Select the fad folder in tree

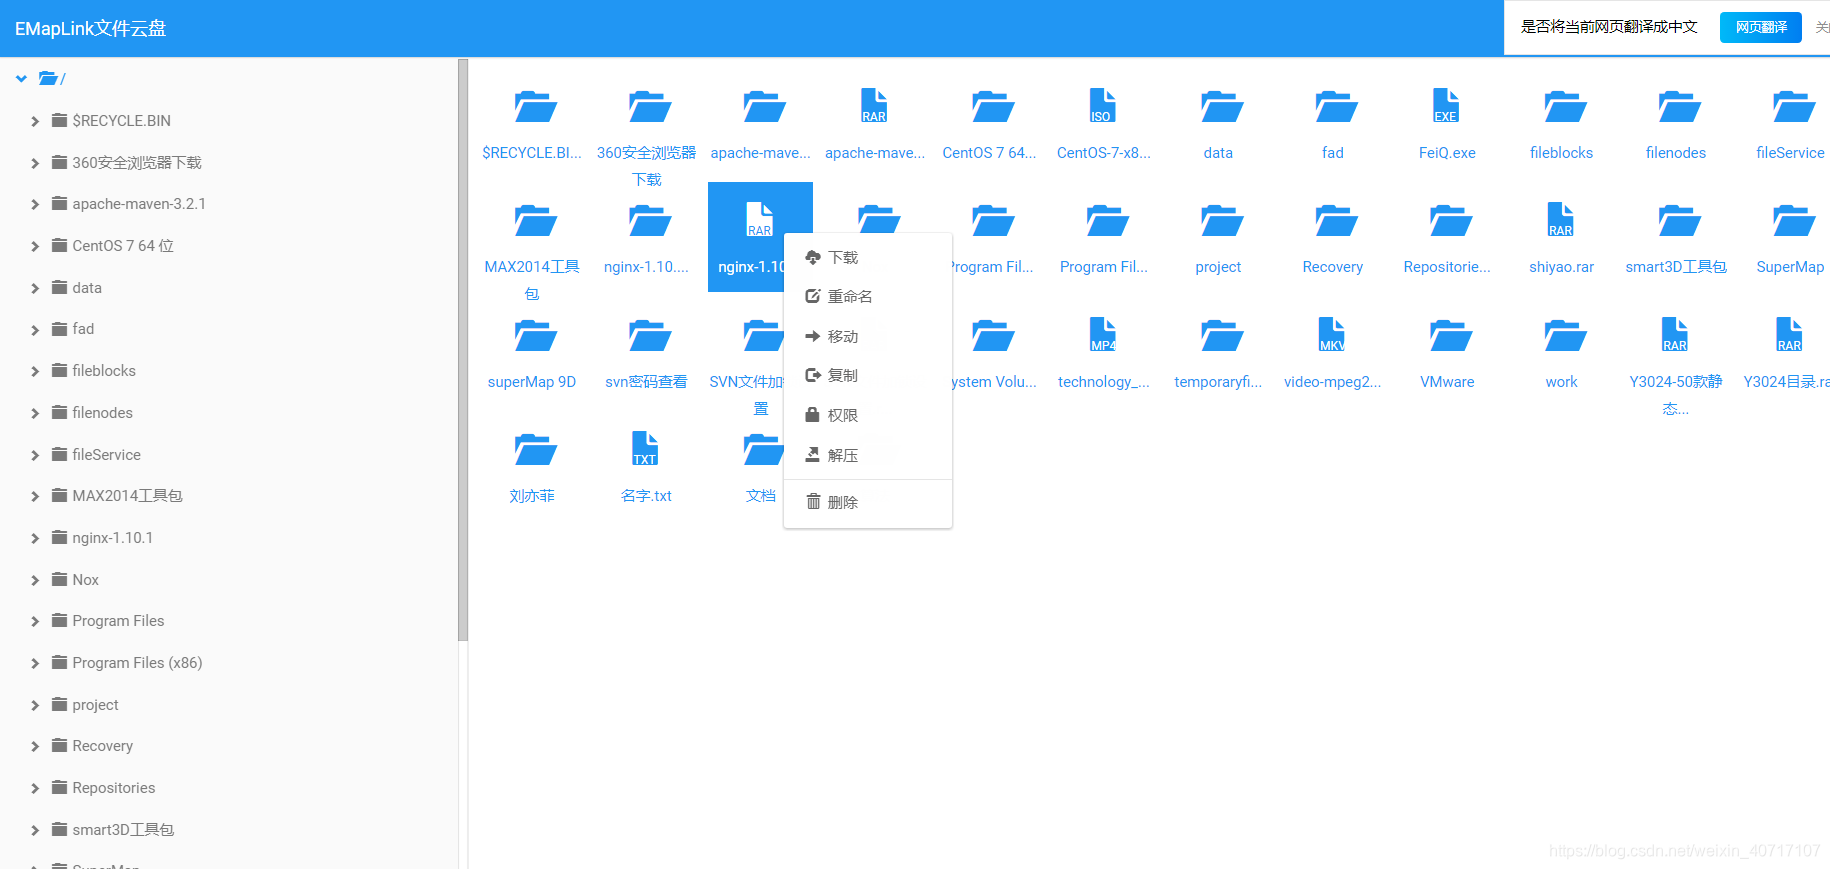83,329
